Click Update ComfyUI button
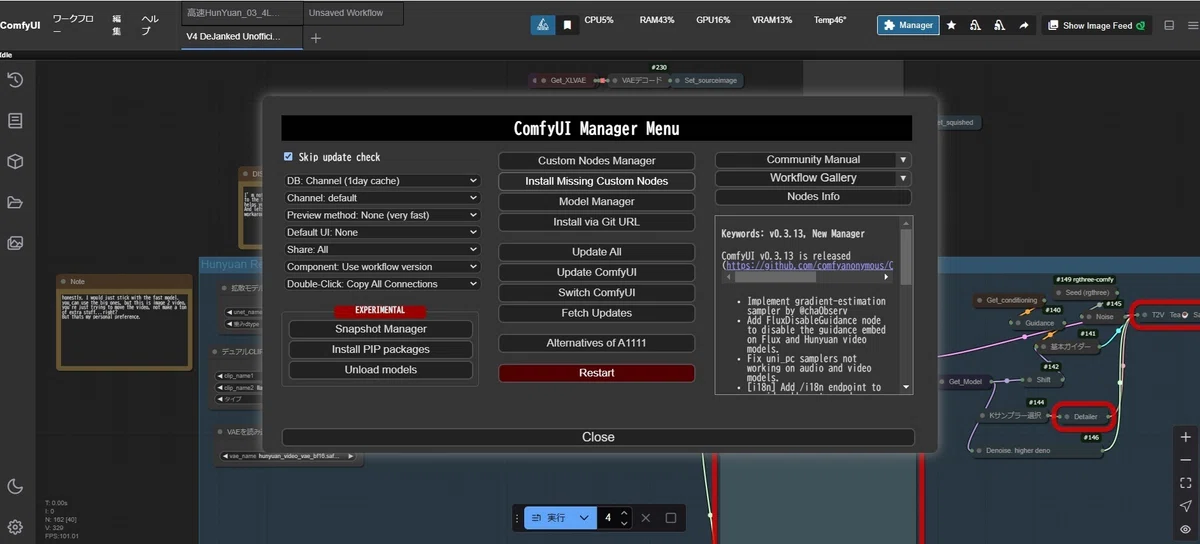The height and width of the screenshot is (544, 1200). 597,272
